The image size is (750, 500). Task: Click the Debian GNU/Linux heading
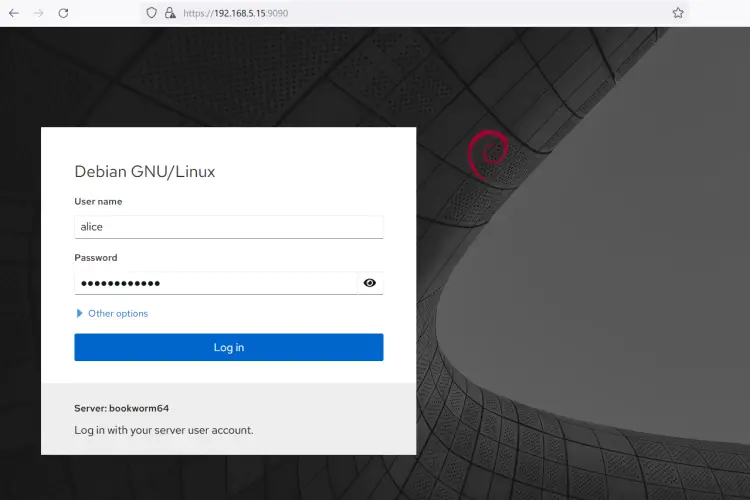pyautogui.click(x=145, y=171)
